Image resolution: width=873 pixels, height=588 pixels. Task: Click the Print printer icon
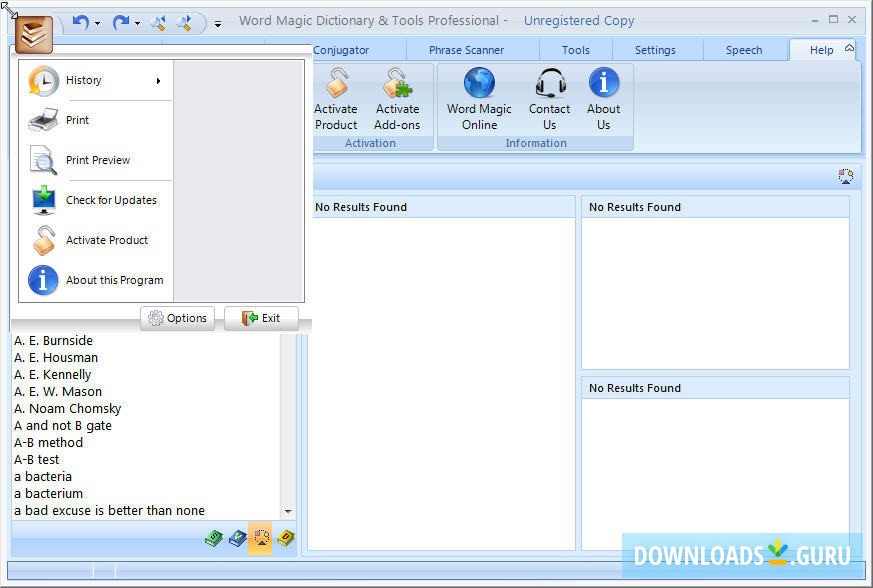coord(43,120)
